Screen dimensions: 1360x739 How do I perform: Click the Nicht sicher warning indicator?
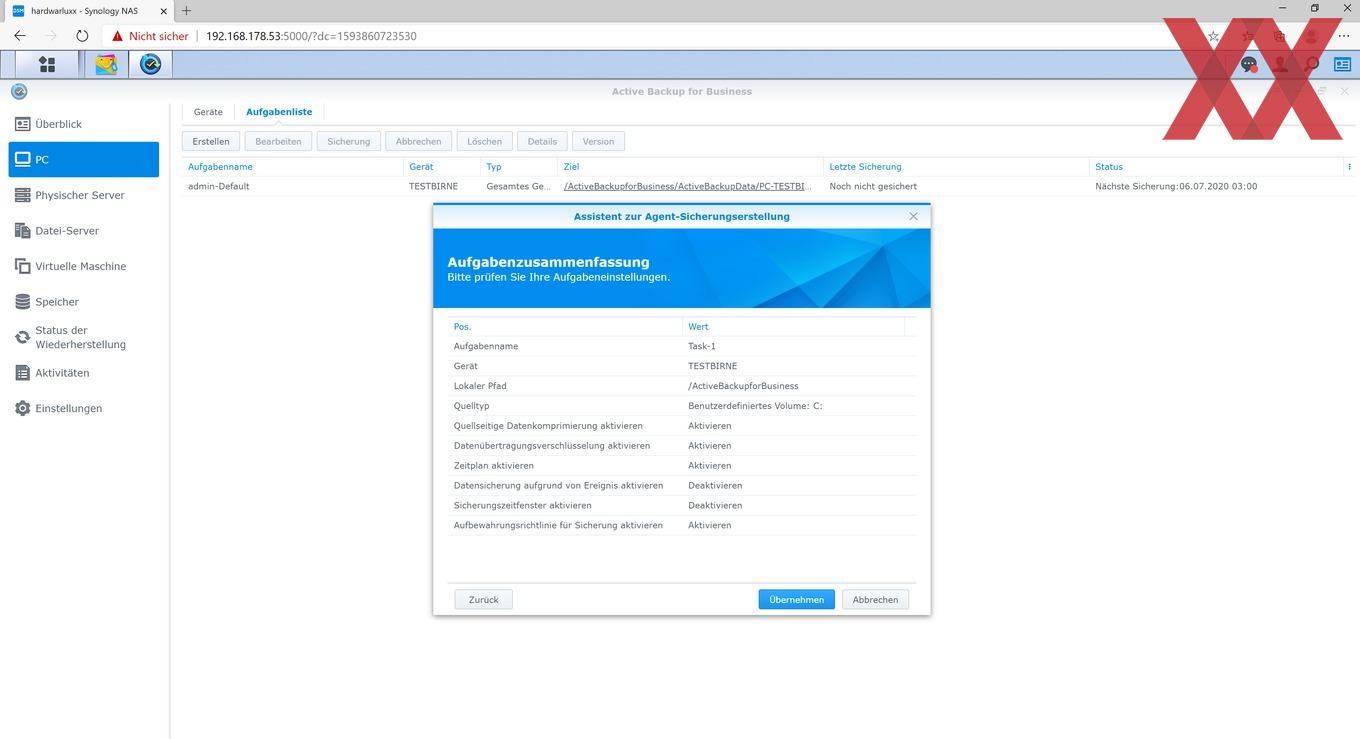pyautogui.click(x=150, y=36)
